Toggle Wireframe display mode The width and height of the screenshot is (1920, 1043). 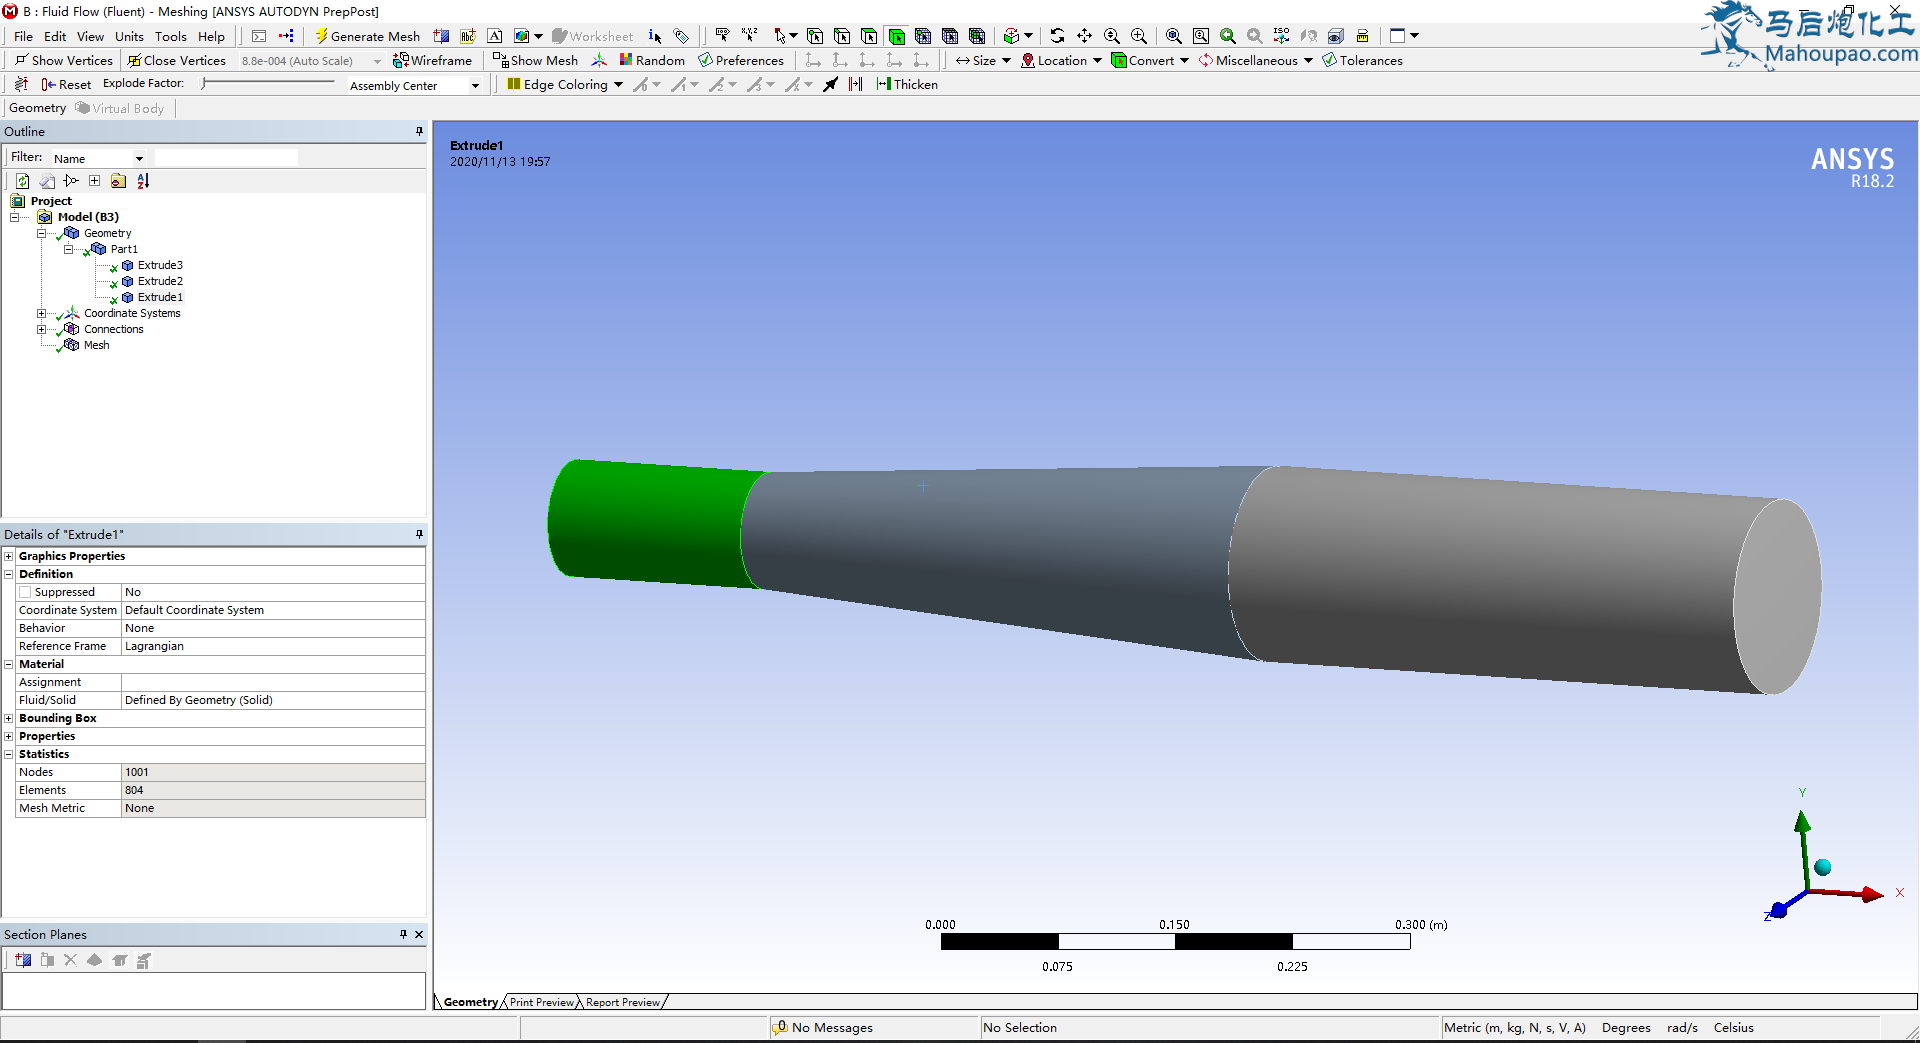click(432, 60)
